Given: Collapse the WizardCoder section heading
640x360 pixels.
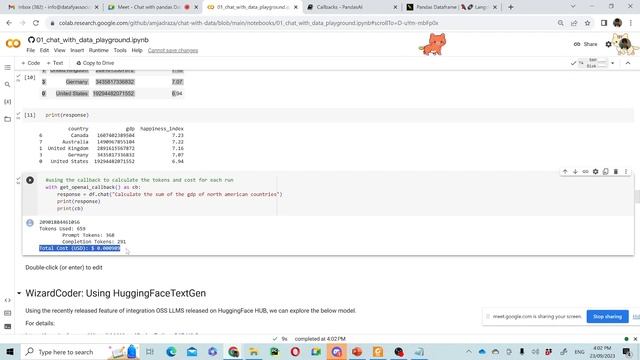Looking at the screenshot, I should (x=19, y=293).
